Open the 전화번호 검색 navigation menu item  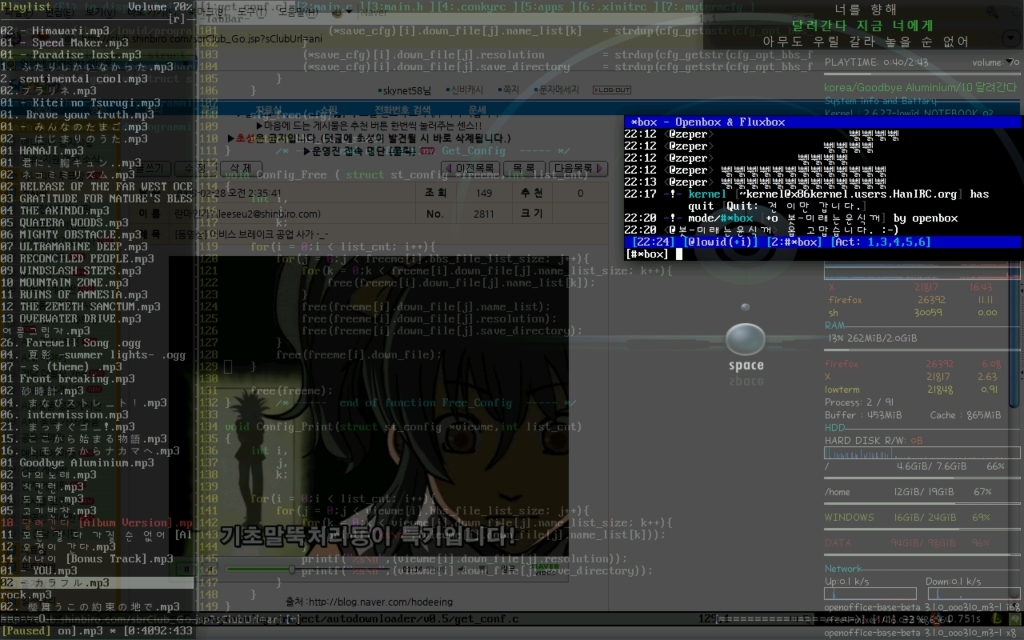402,110
